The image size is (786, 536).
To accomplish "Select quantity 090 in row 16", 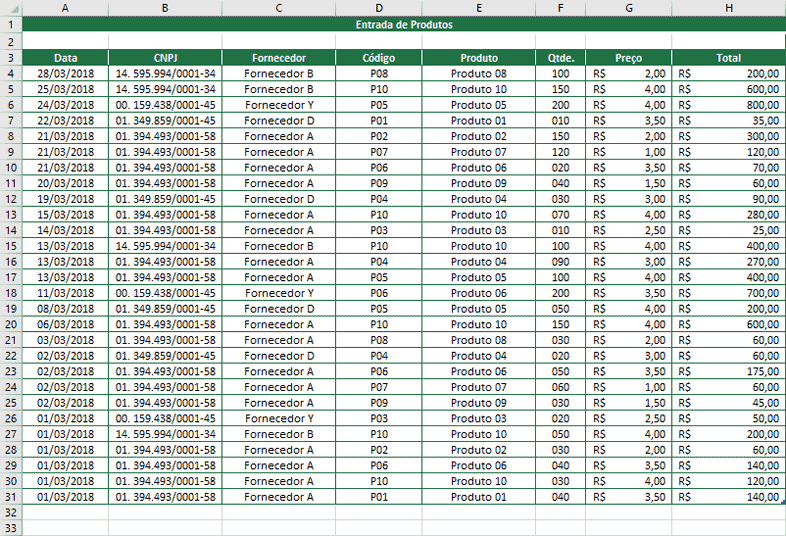I will point(560,262).
